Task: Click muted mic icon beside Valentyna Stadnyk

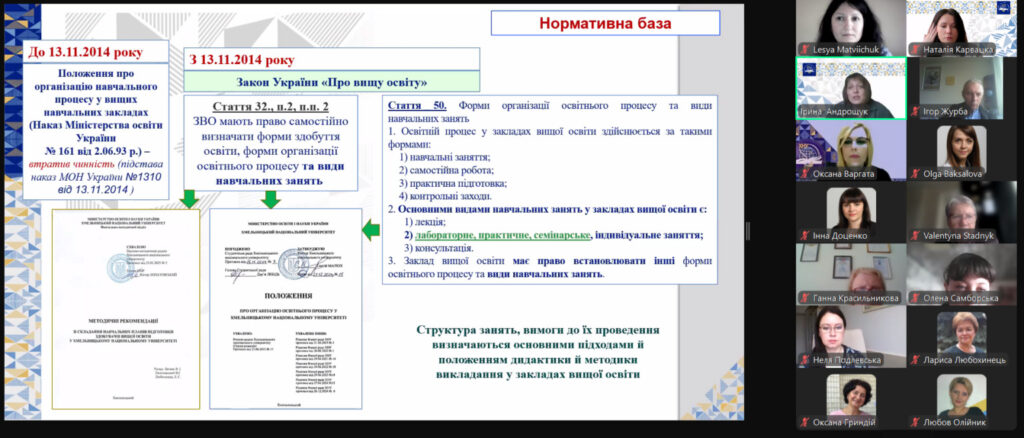Action: click(x=914, y=236)
